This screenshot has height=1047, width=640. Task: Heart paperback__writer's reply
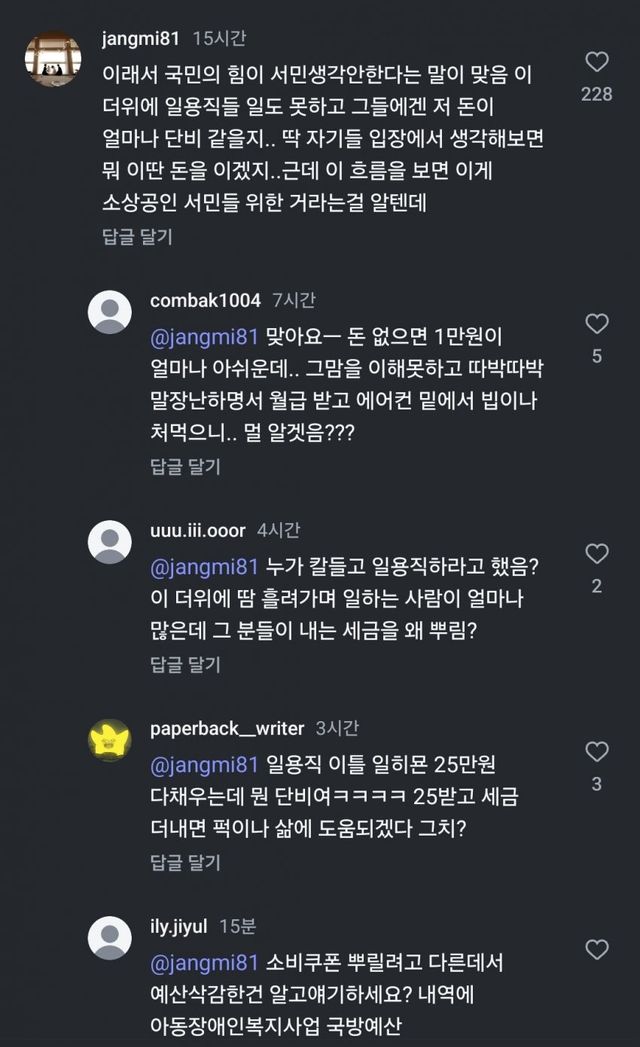597,752
